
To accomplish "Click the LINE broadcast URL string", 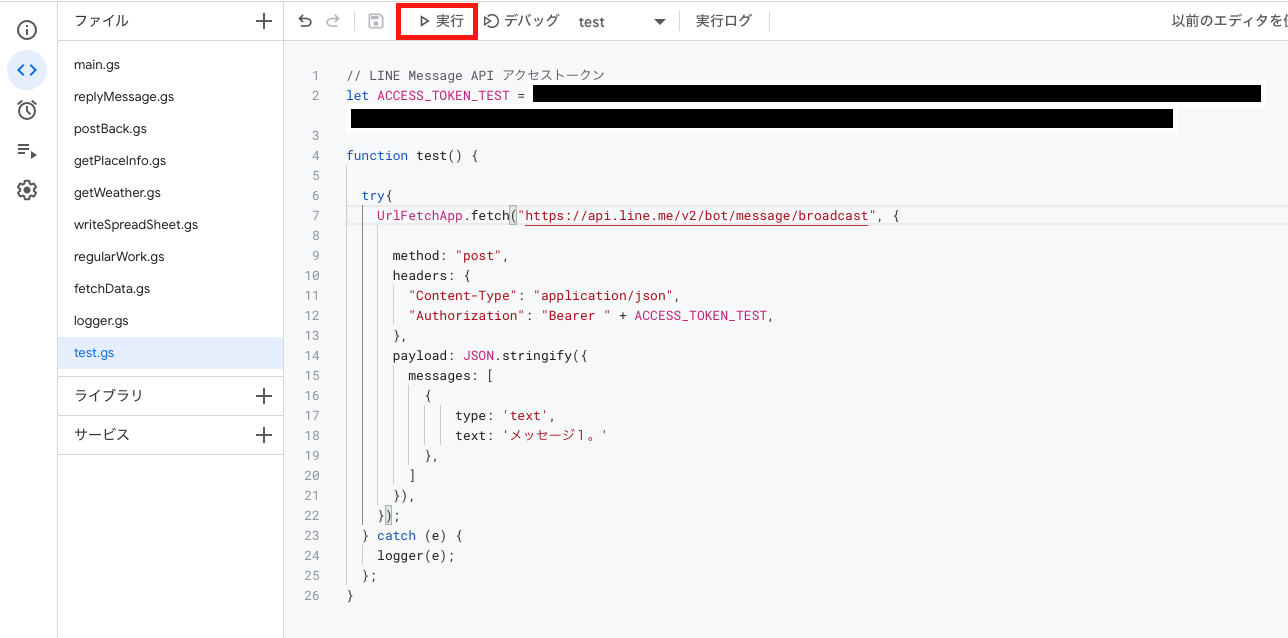I will point(696,216).
